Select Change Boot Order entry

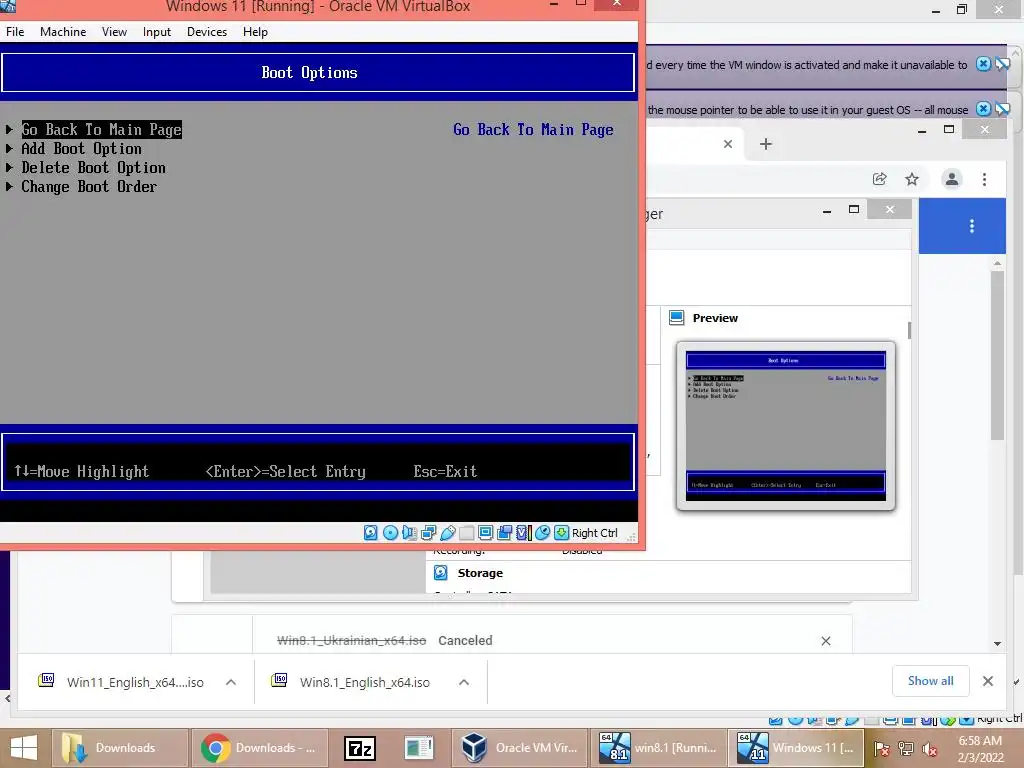coord(89,186)
